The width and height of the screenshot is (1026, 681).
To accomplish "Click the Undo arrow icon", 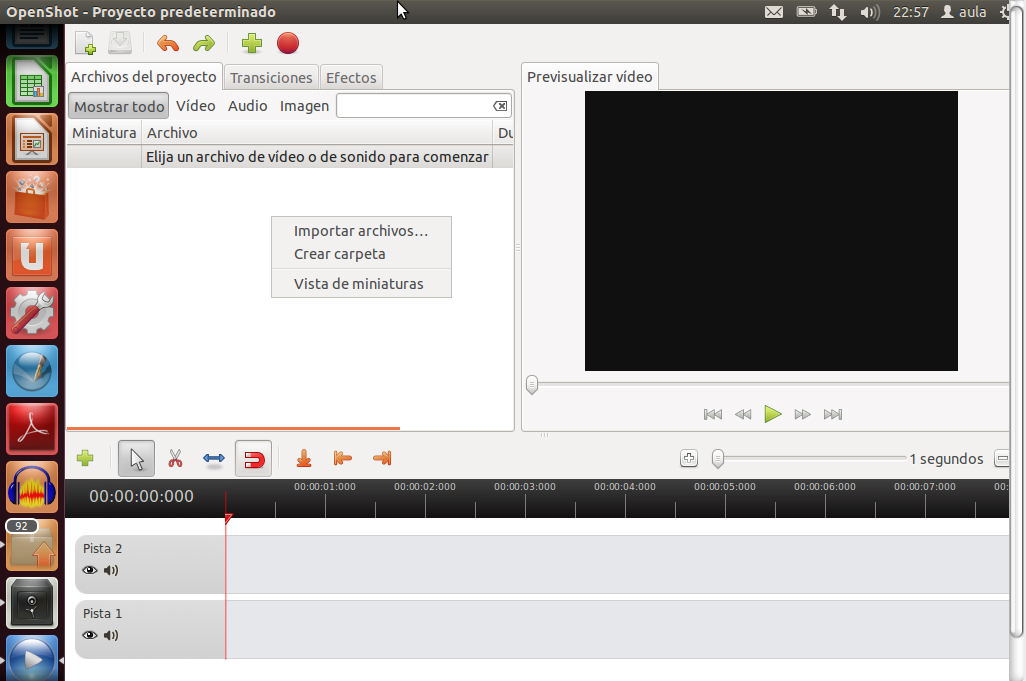I will point(168,43).
